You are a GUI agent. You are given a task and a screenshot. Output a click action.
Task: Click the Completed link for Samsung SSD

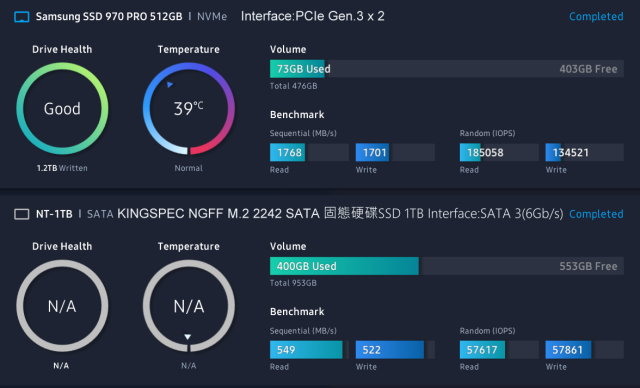596,17
